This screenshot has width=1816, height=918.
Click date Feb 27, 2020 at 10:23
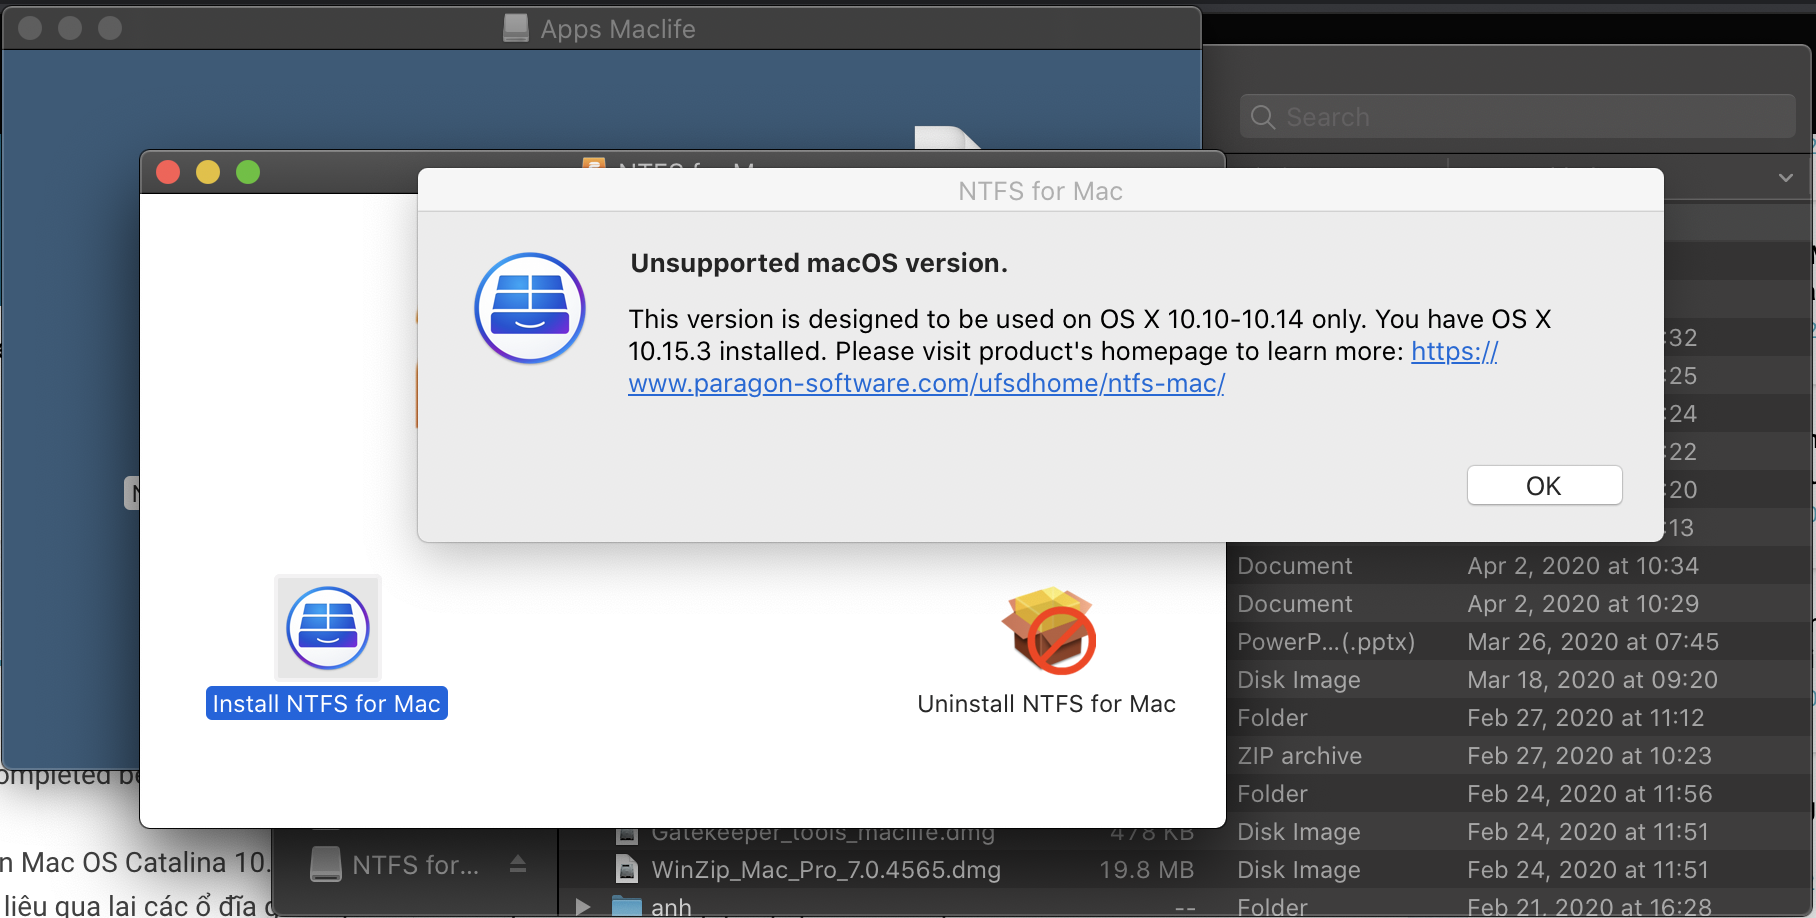(1590, 756)
